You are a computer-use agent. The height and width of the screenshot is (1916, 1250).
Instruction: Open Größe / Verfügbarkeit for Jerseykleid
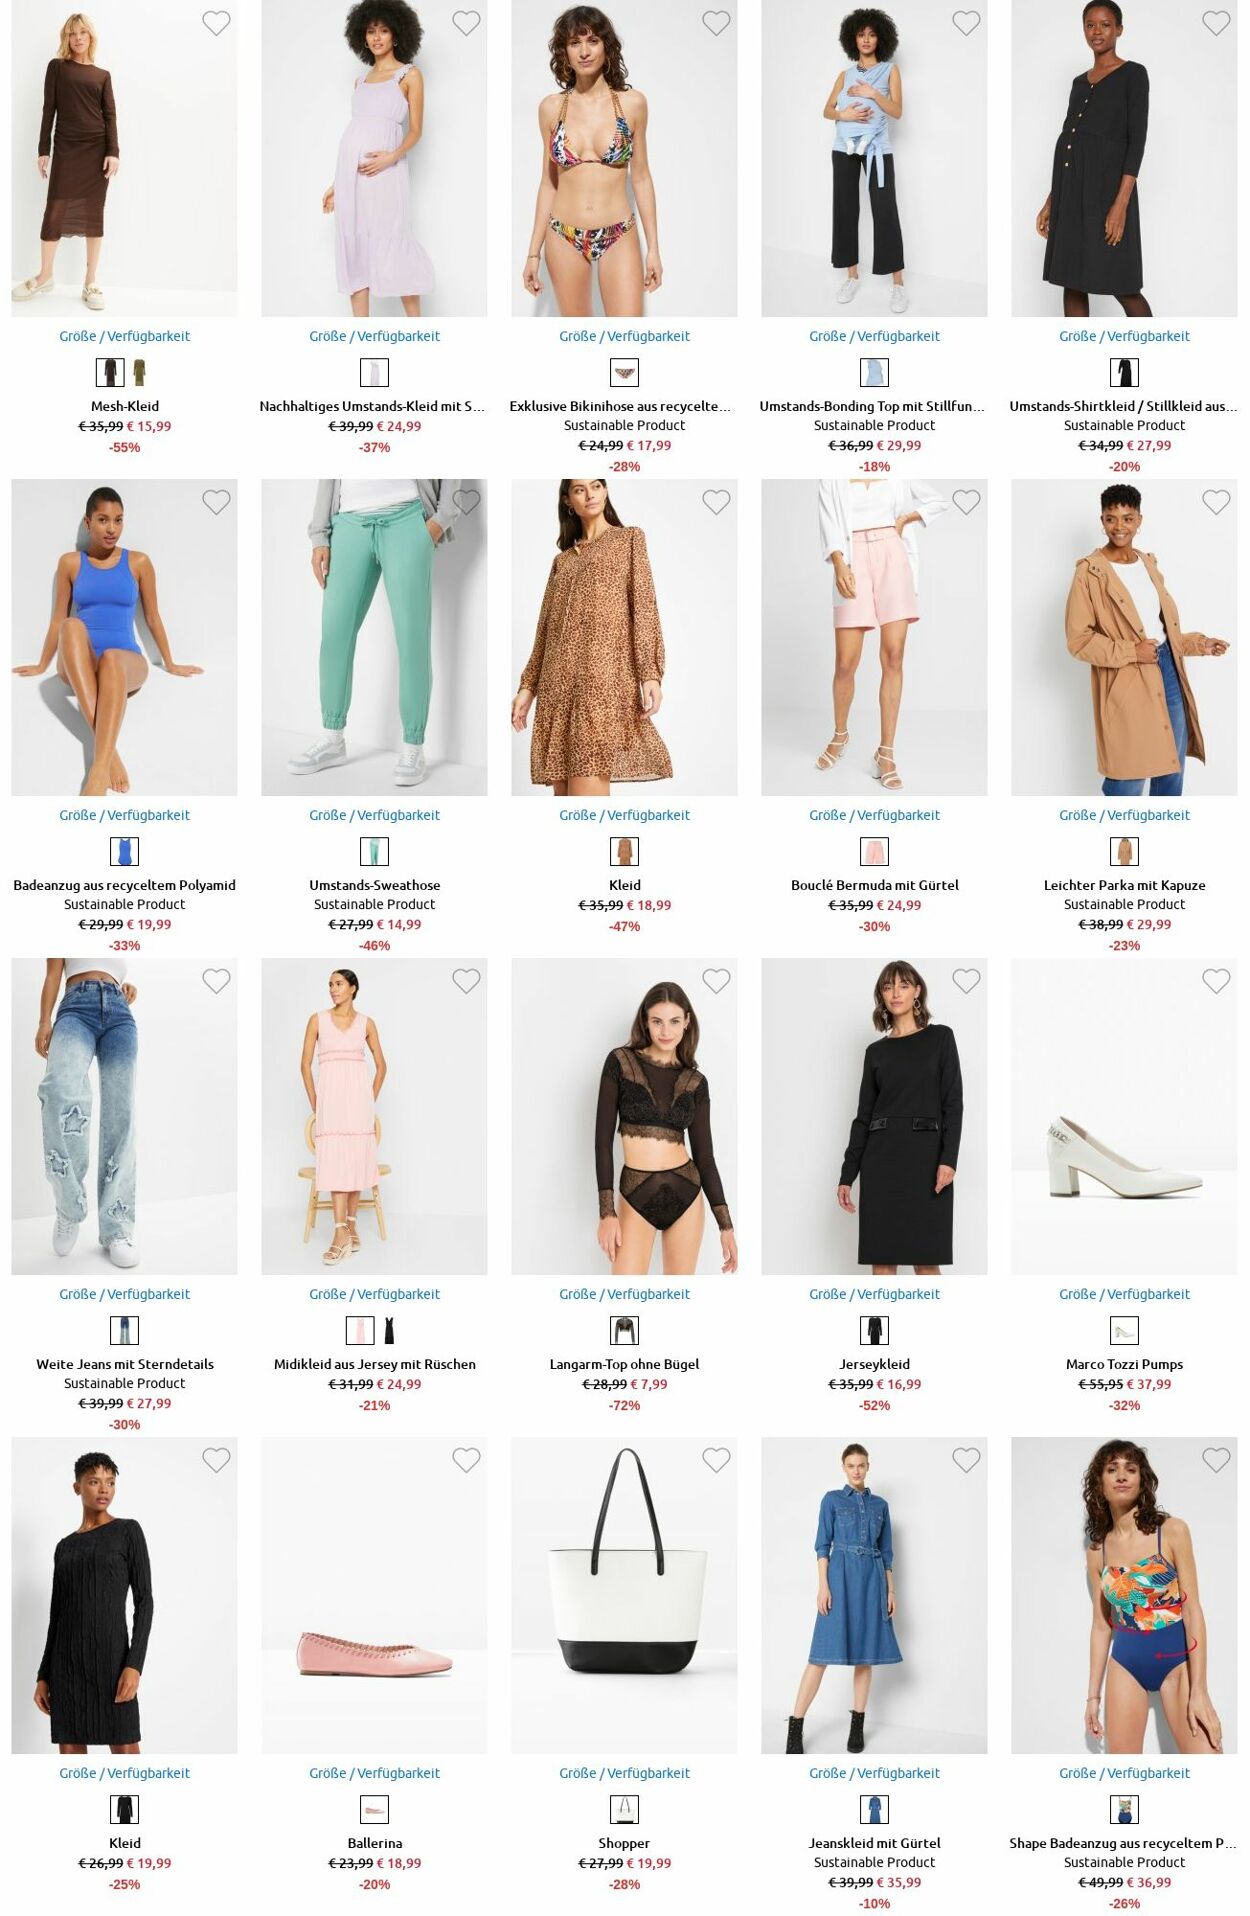click(x=874, y=1294)
